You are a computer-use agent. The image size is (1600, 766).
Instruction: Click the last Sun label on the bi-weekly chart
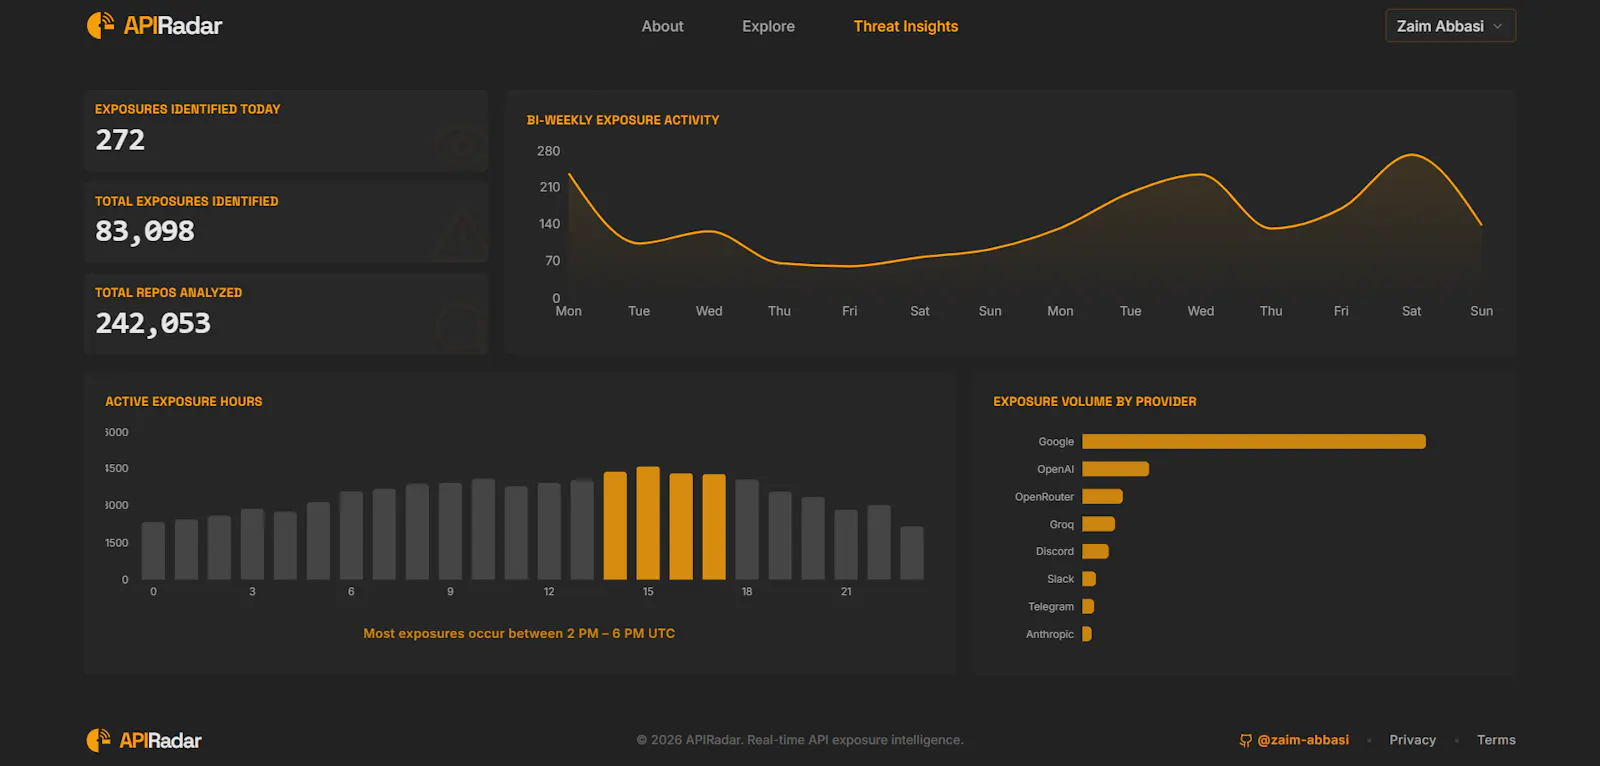[1481, 311]
